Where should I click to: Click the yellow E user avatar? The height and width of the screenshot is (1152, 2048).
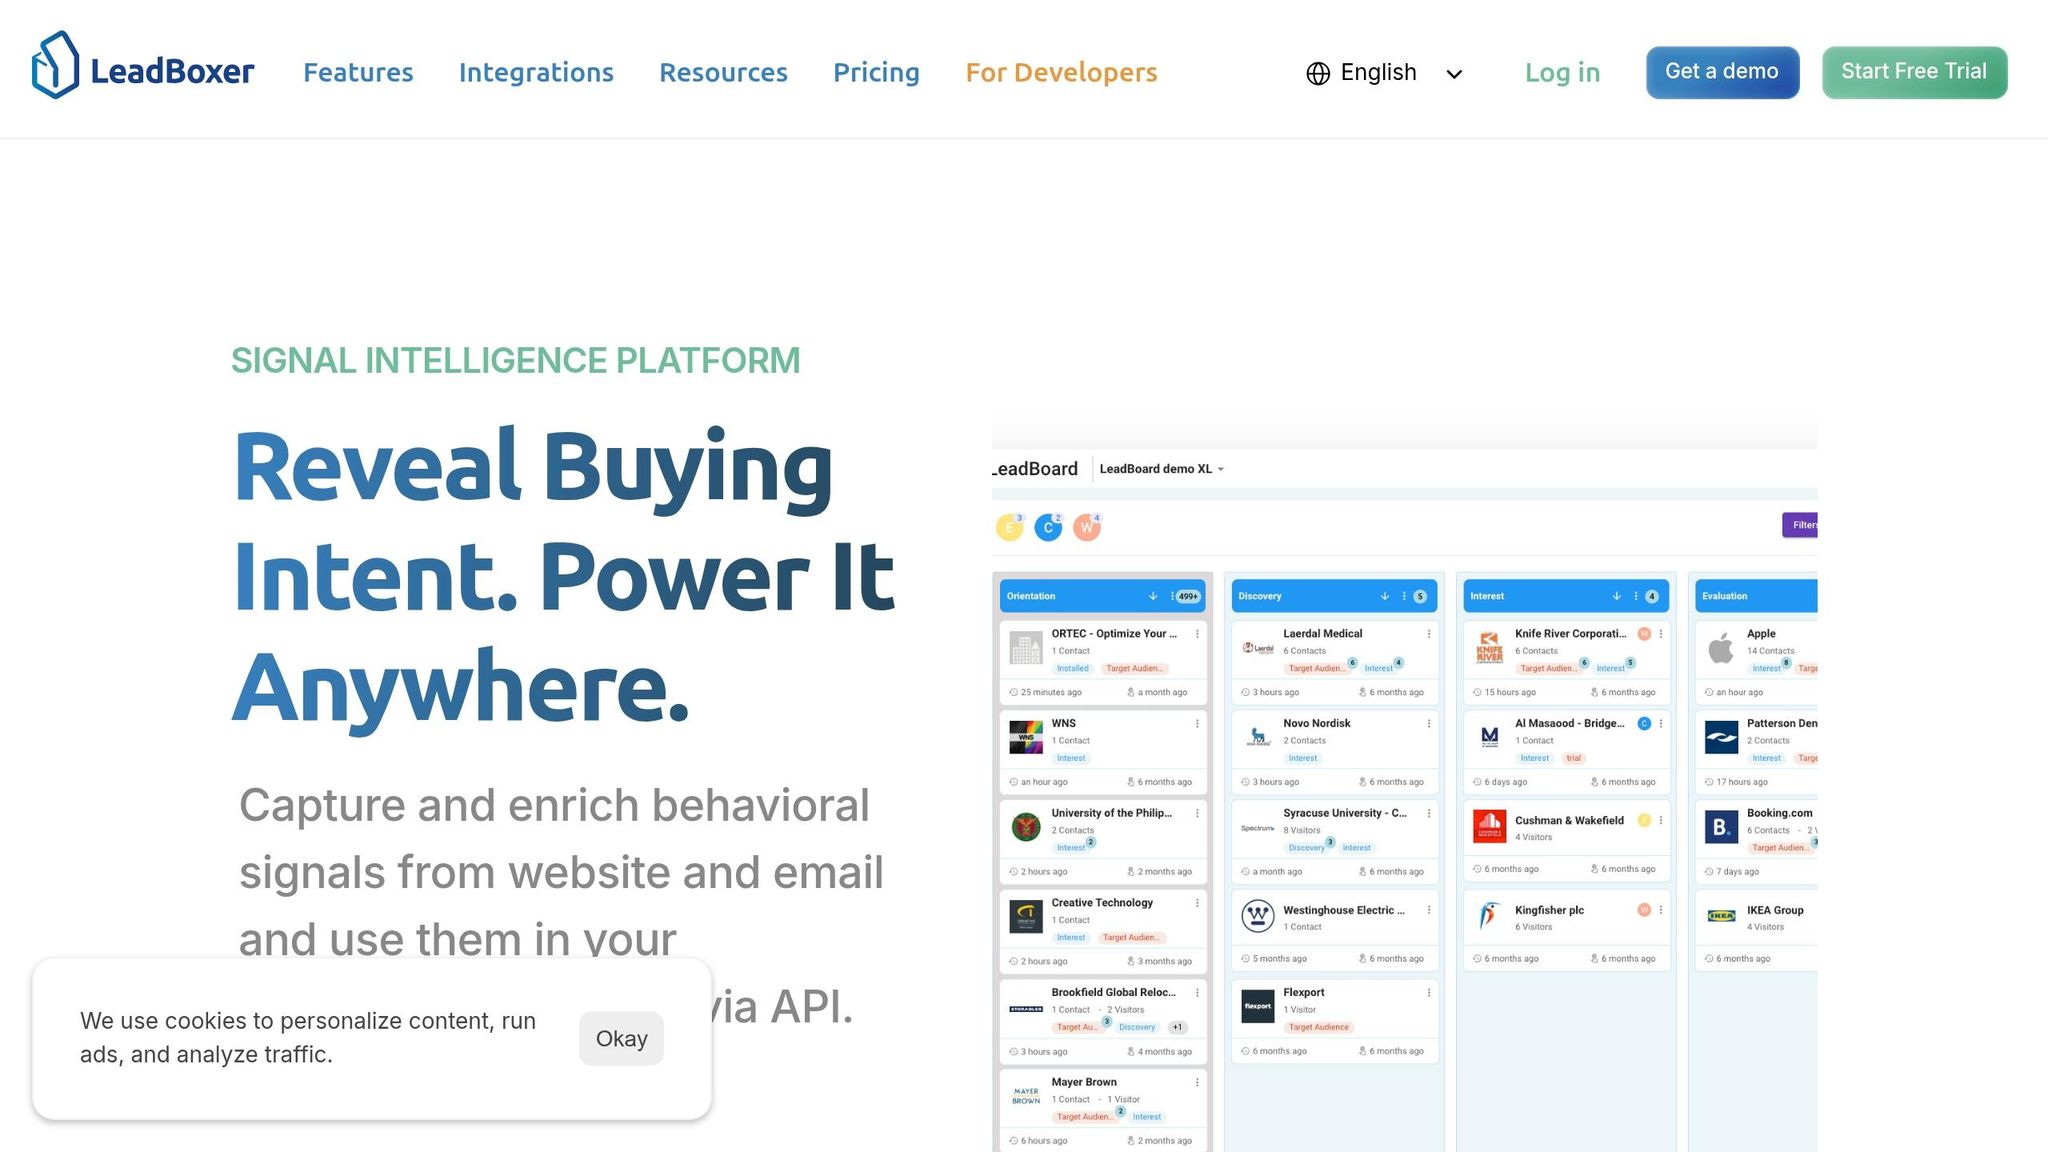click(1009, 528)
